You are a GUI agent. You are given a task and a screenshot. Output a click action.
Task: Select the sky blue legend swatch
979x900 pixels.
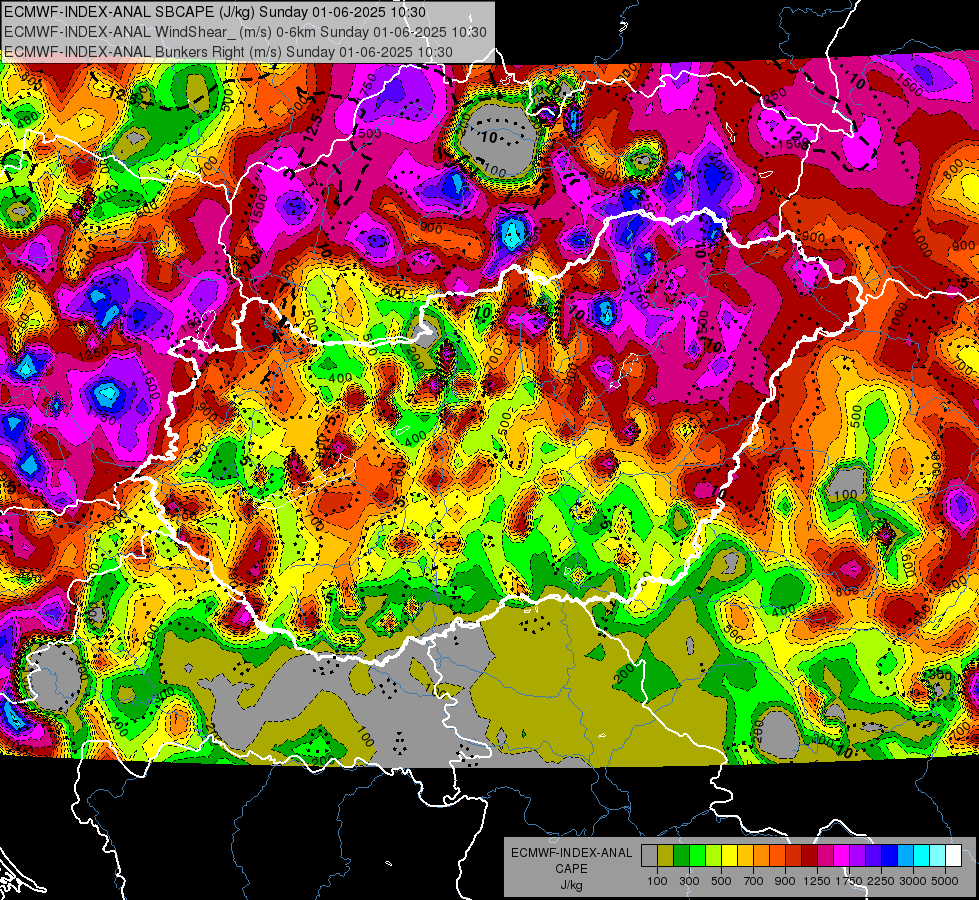click(x=905, y=856)
